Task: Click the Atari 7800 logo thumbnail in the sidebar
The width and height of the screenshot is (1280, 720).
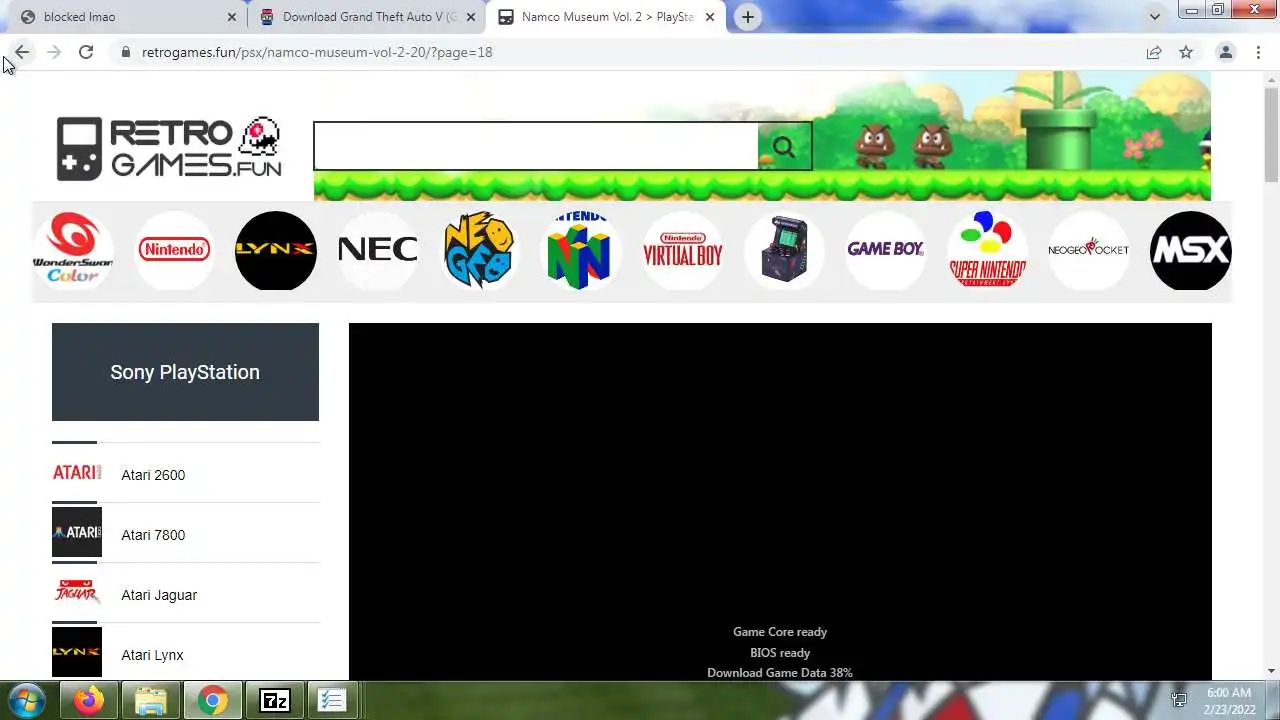Action: click(x=77, y=532)
